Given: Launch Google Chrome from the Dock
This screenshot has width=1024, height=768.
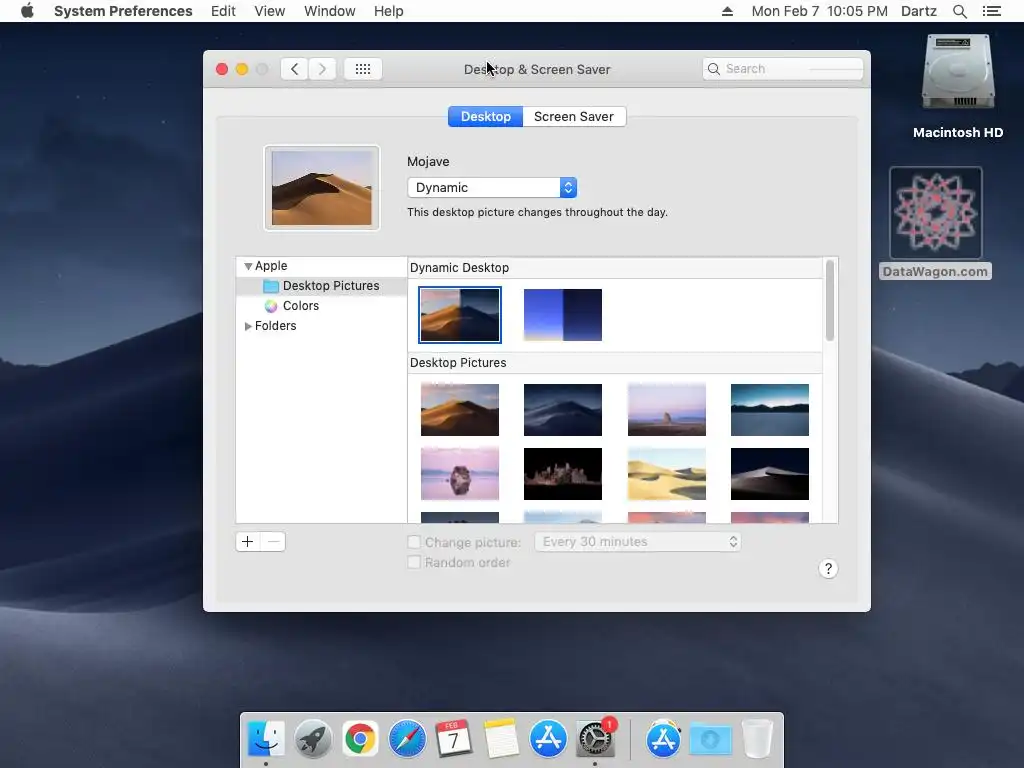Looking at the screenshot, I should coord(360,739).
